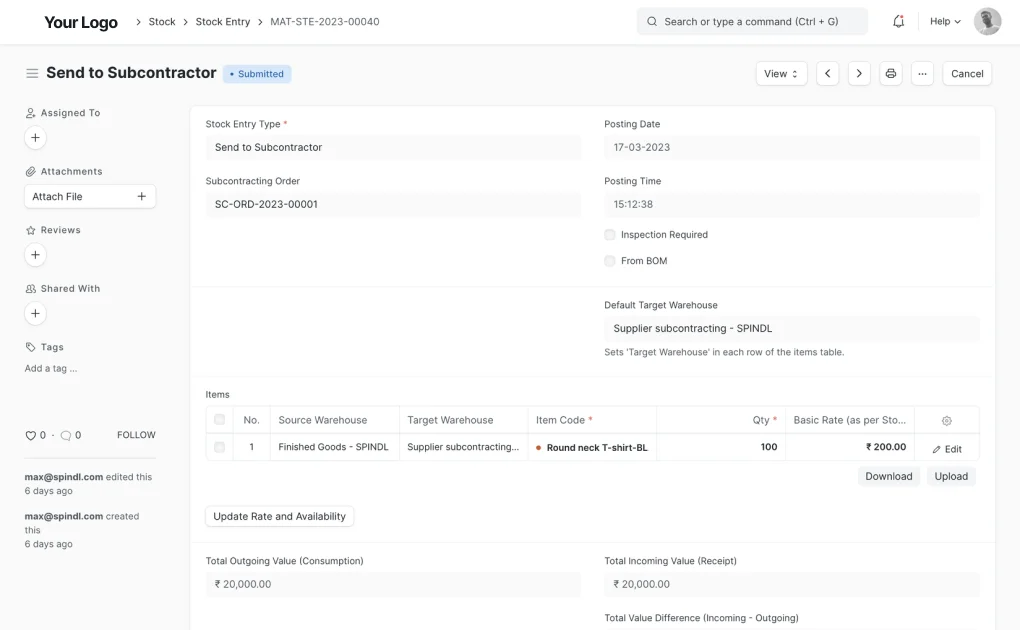Image resolution: width=1020 pixels, height=630 pixels.
Task: Navigate to the Stock breadcrumb
Action: tap(161, 20)
